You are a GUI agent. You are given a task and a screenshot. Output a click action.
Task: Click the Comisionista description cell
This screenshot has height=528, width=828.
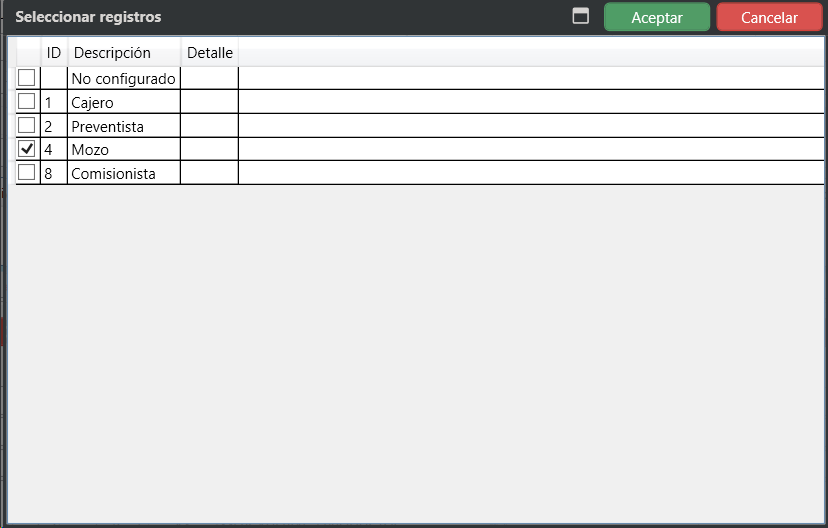pyautogui.click(x=123, y=174)
